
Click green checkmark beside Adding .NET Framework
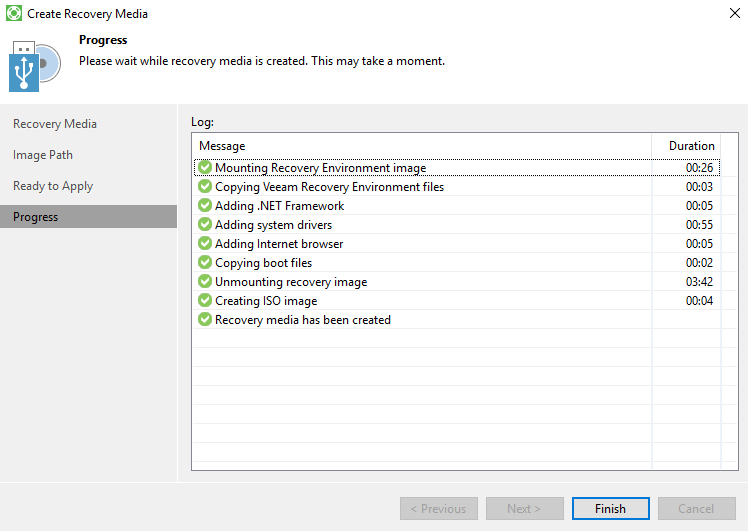(x=205, y=206)
